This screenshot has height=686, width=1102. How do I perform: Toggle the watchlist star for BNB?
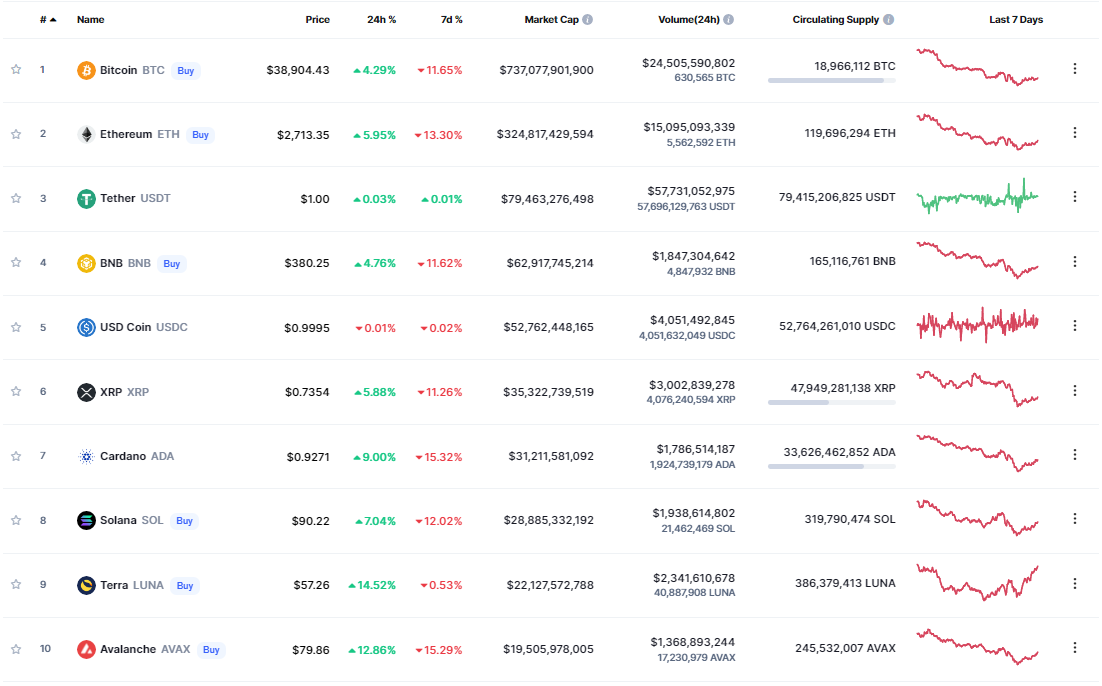pos(16,262)
